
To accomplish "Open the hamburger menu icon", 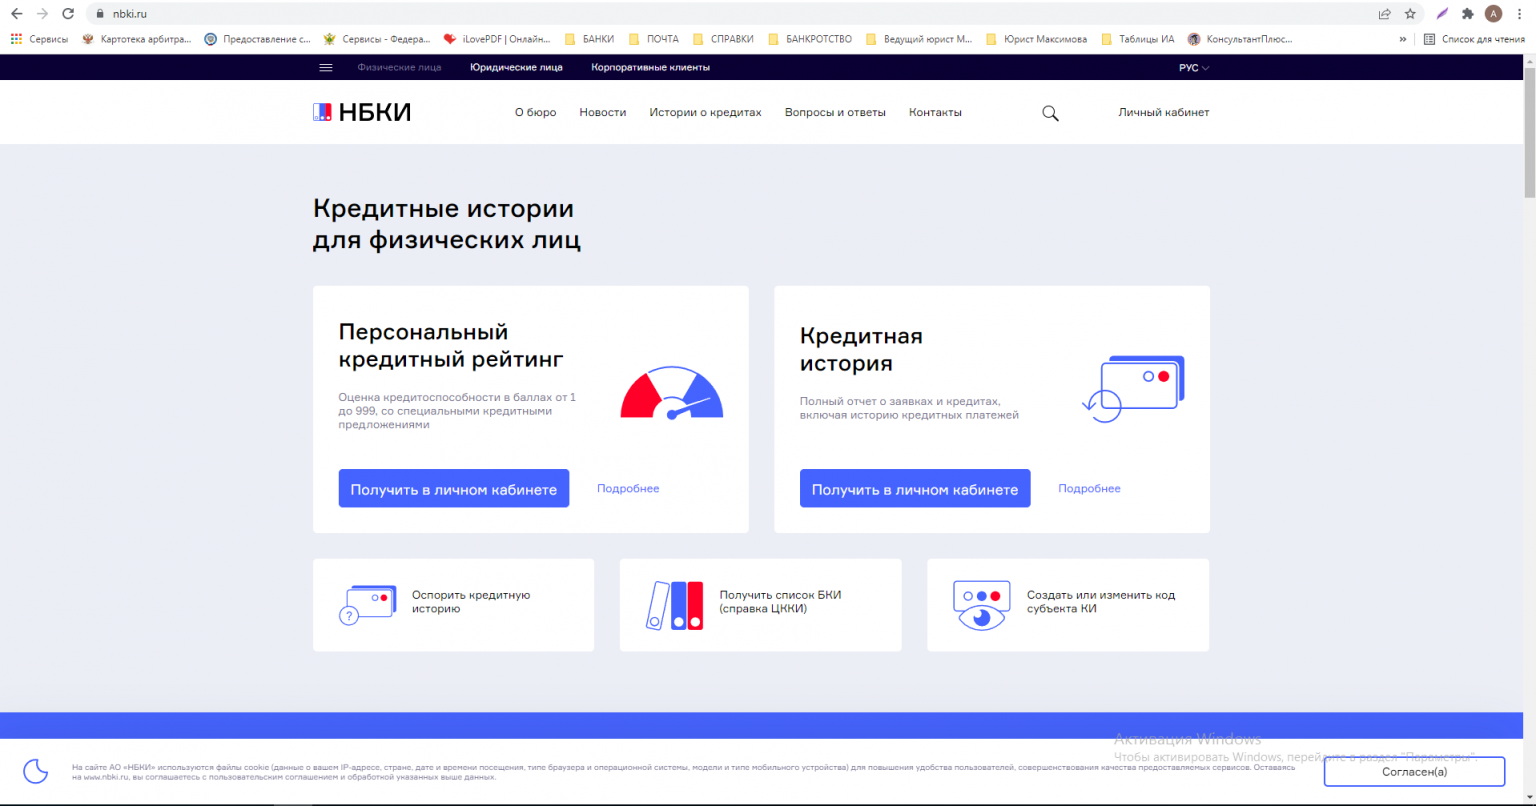I will (325, 68).
